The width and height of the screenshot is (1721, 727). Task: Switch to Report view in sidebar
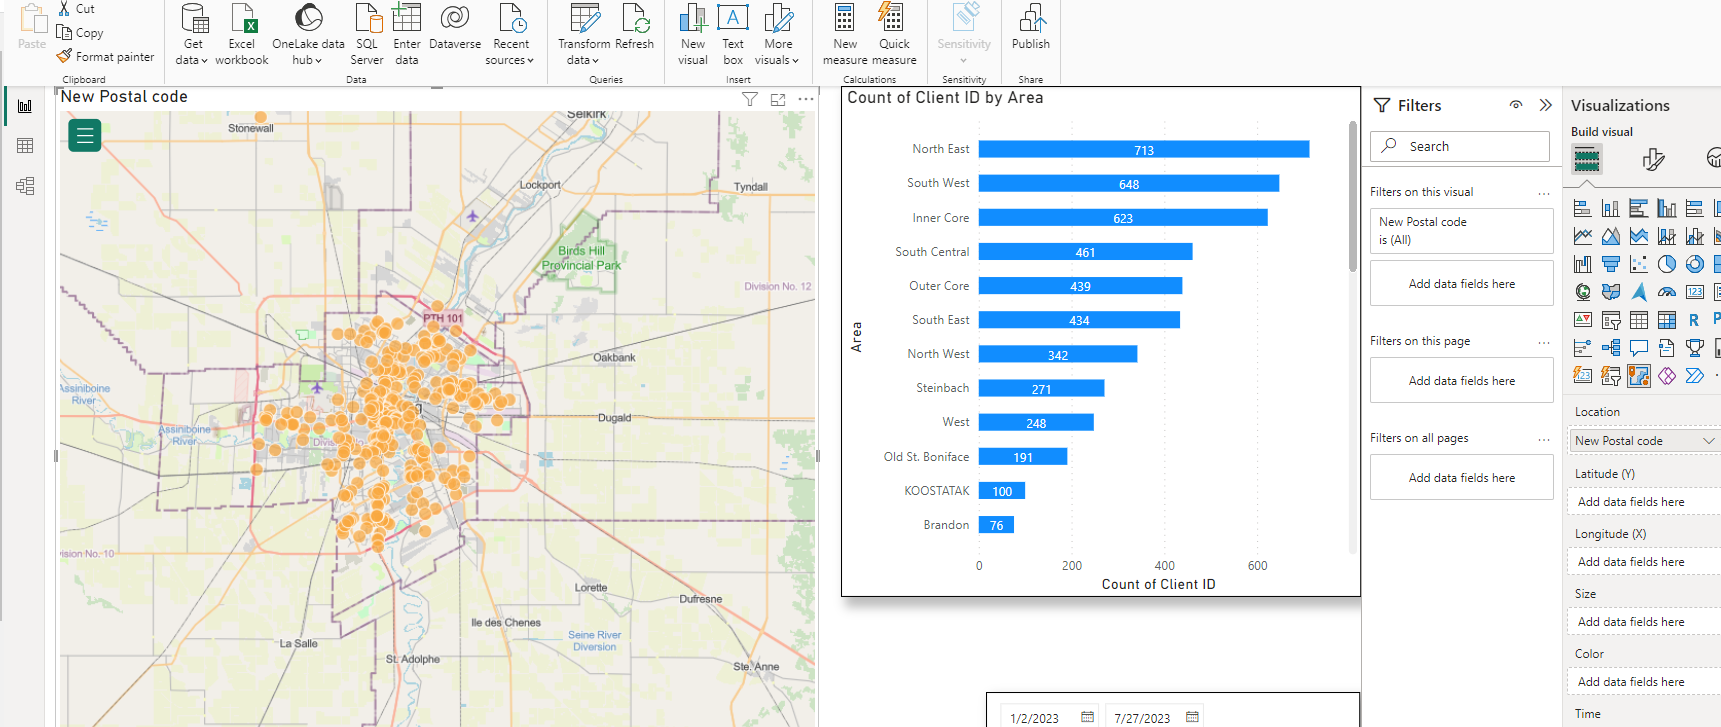[25, 106]
